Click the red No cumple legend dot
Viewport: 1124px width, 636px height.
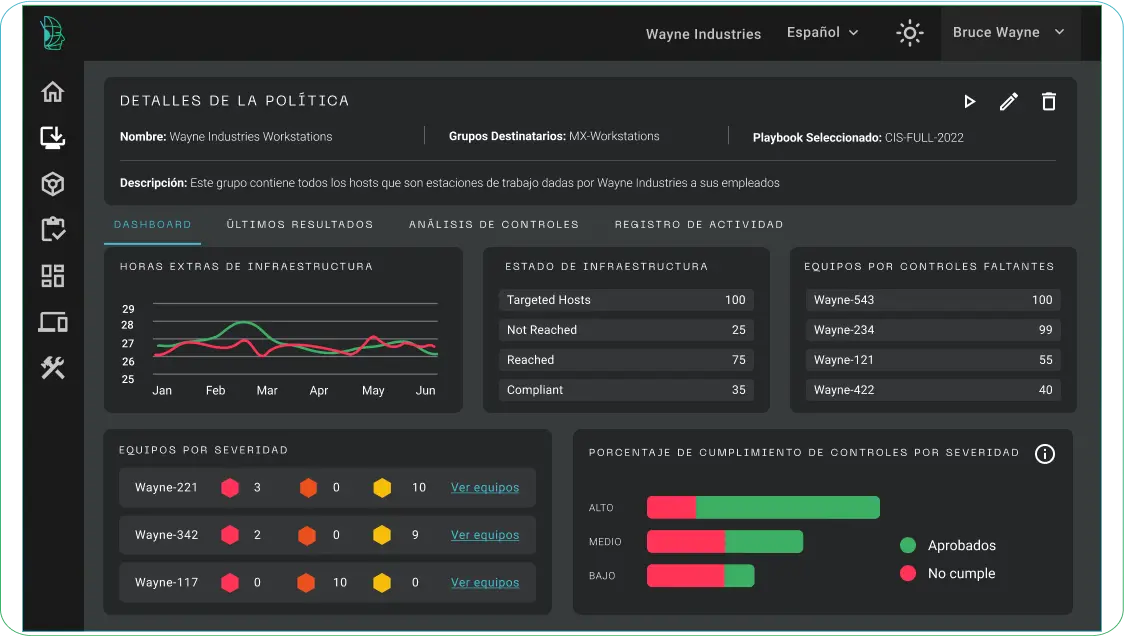point(908,573)
